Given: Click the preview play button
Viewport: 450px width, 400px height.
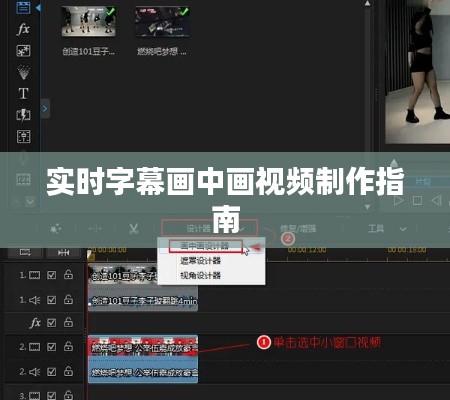Looking at the screenshot, I should [x=398, y=201].
